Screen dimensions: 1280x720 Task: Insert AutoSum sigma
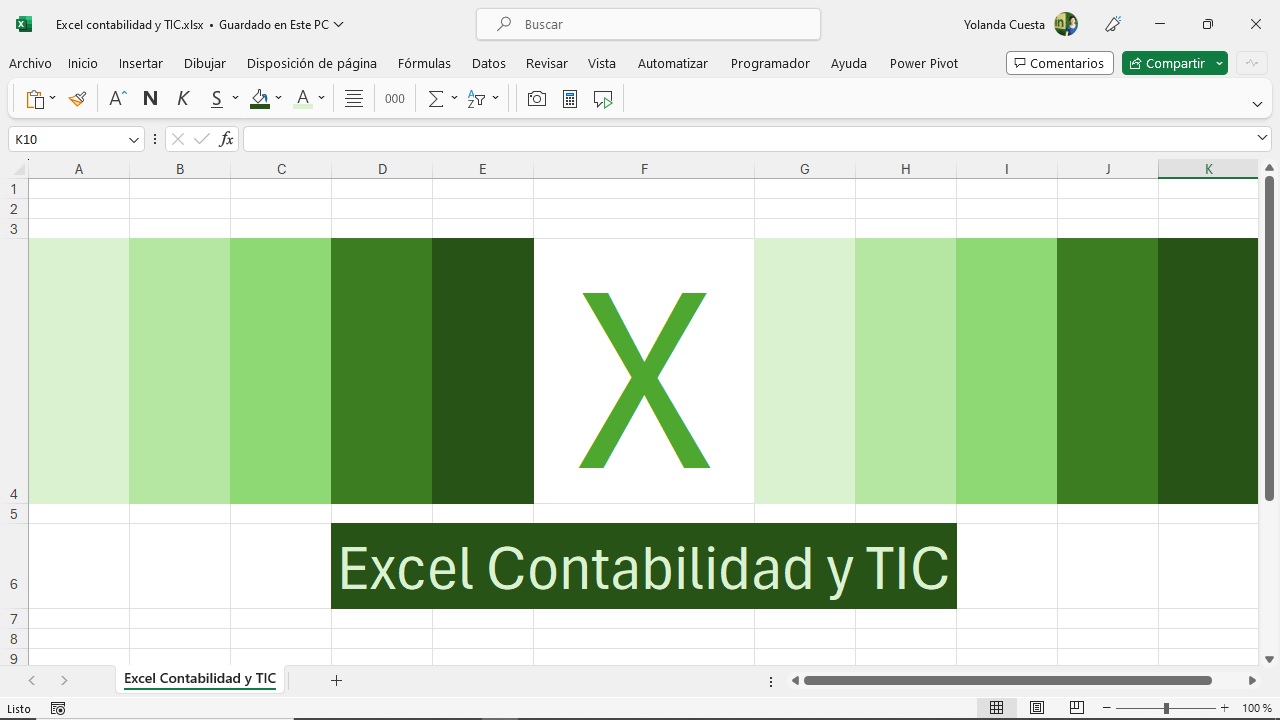click(436, 99)
